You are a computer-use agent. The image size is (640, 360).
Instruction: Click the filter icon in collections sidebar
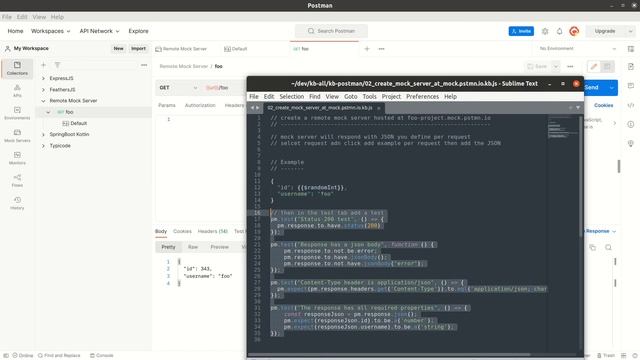coord(58,65)
